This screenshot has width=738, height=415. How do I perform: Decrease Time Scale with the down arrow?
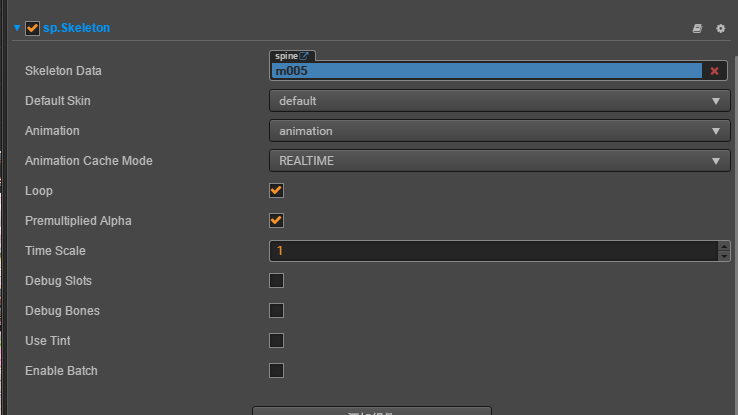point(724,256)
